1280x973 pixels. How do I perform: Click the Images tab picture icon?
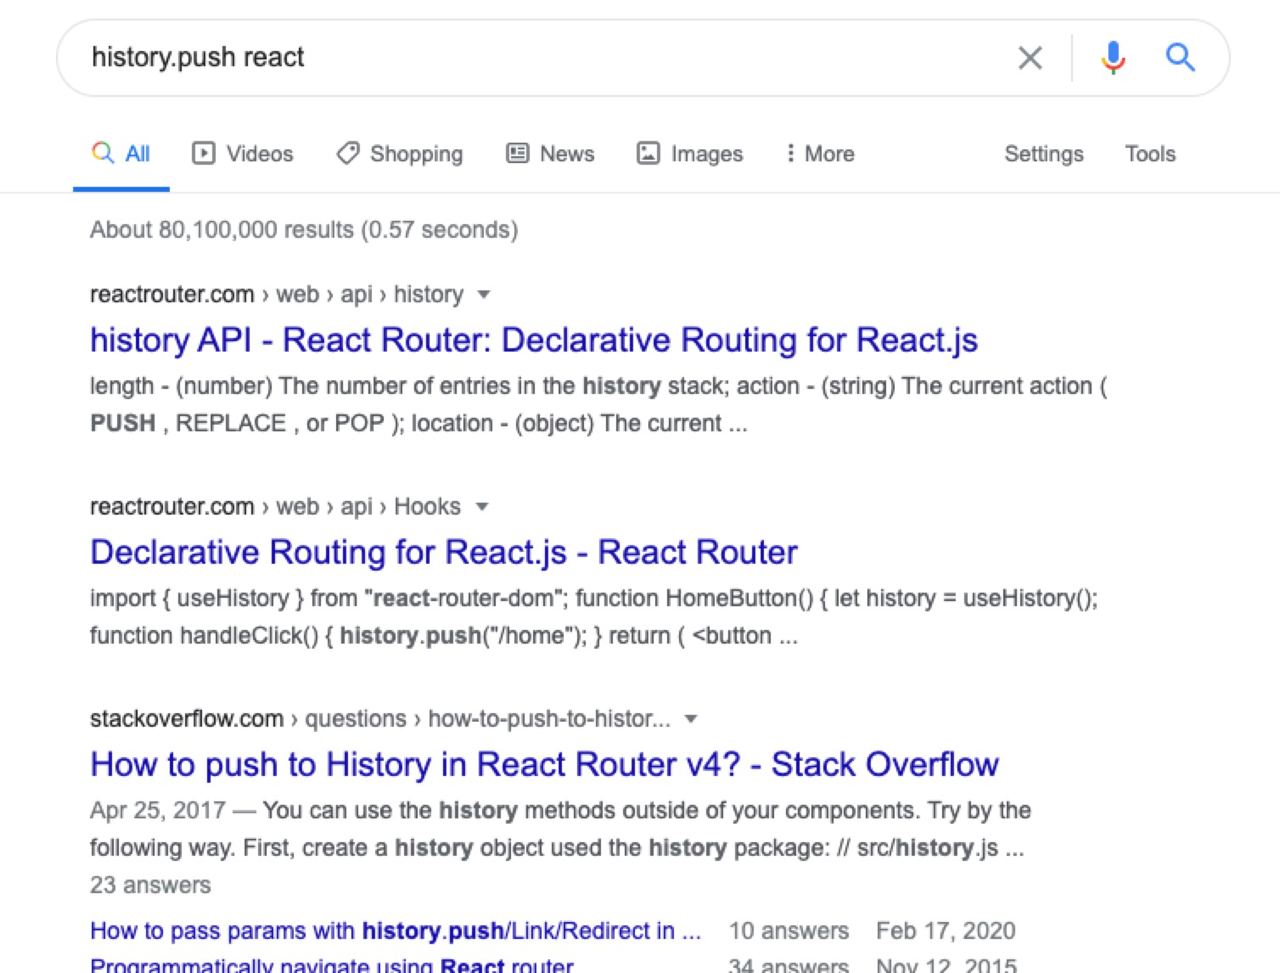[648, 153]
